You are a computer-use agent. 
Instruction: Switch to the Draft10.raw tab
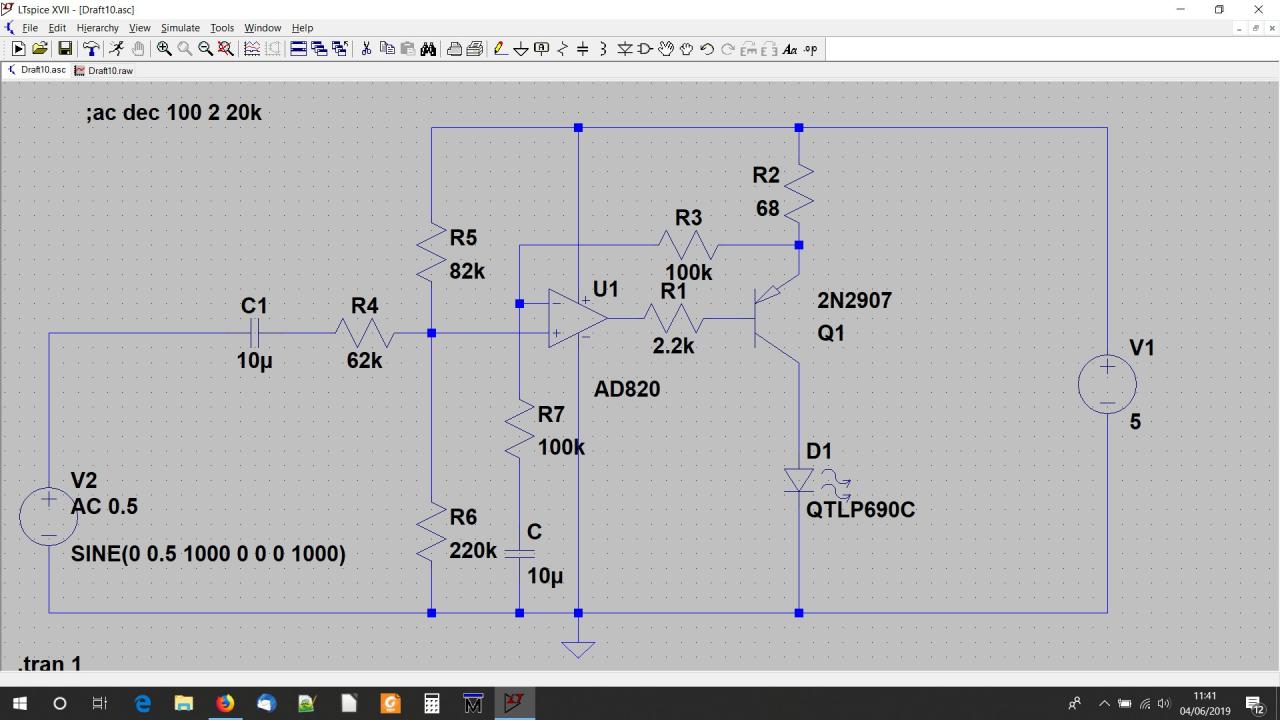pos(104,71)
